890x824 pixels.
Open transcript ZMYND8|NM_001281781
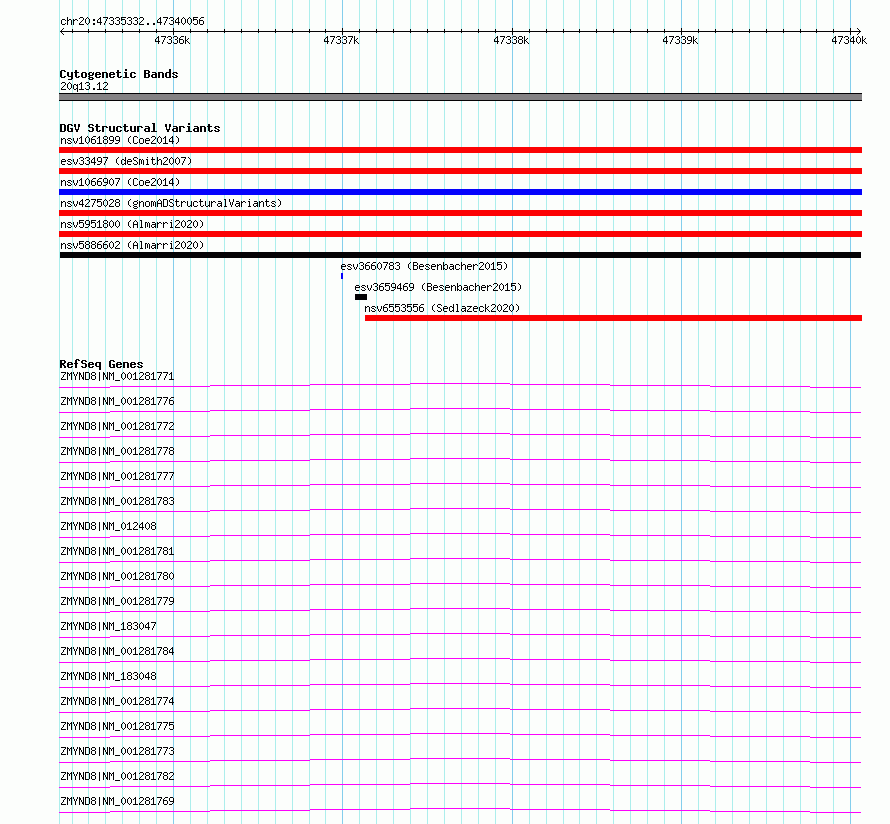coord(117,551)
